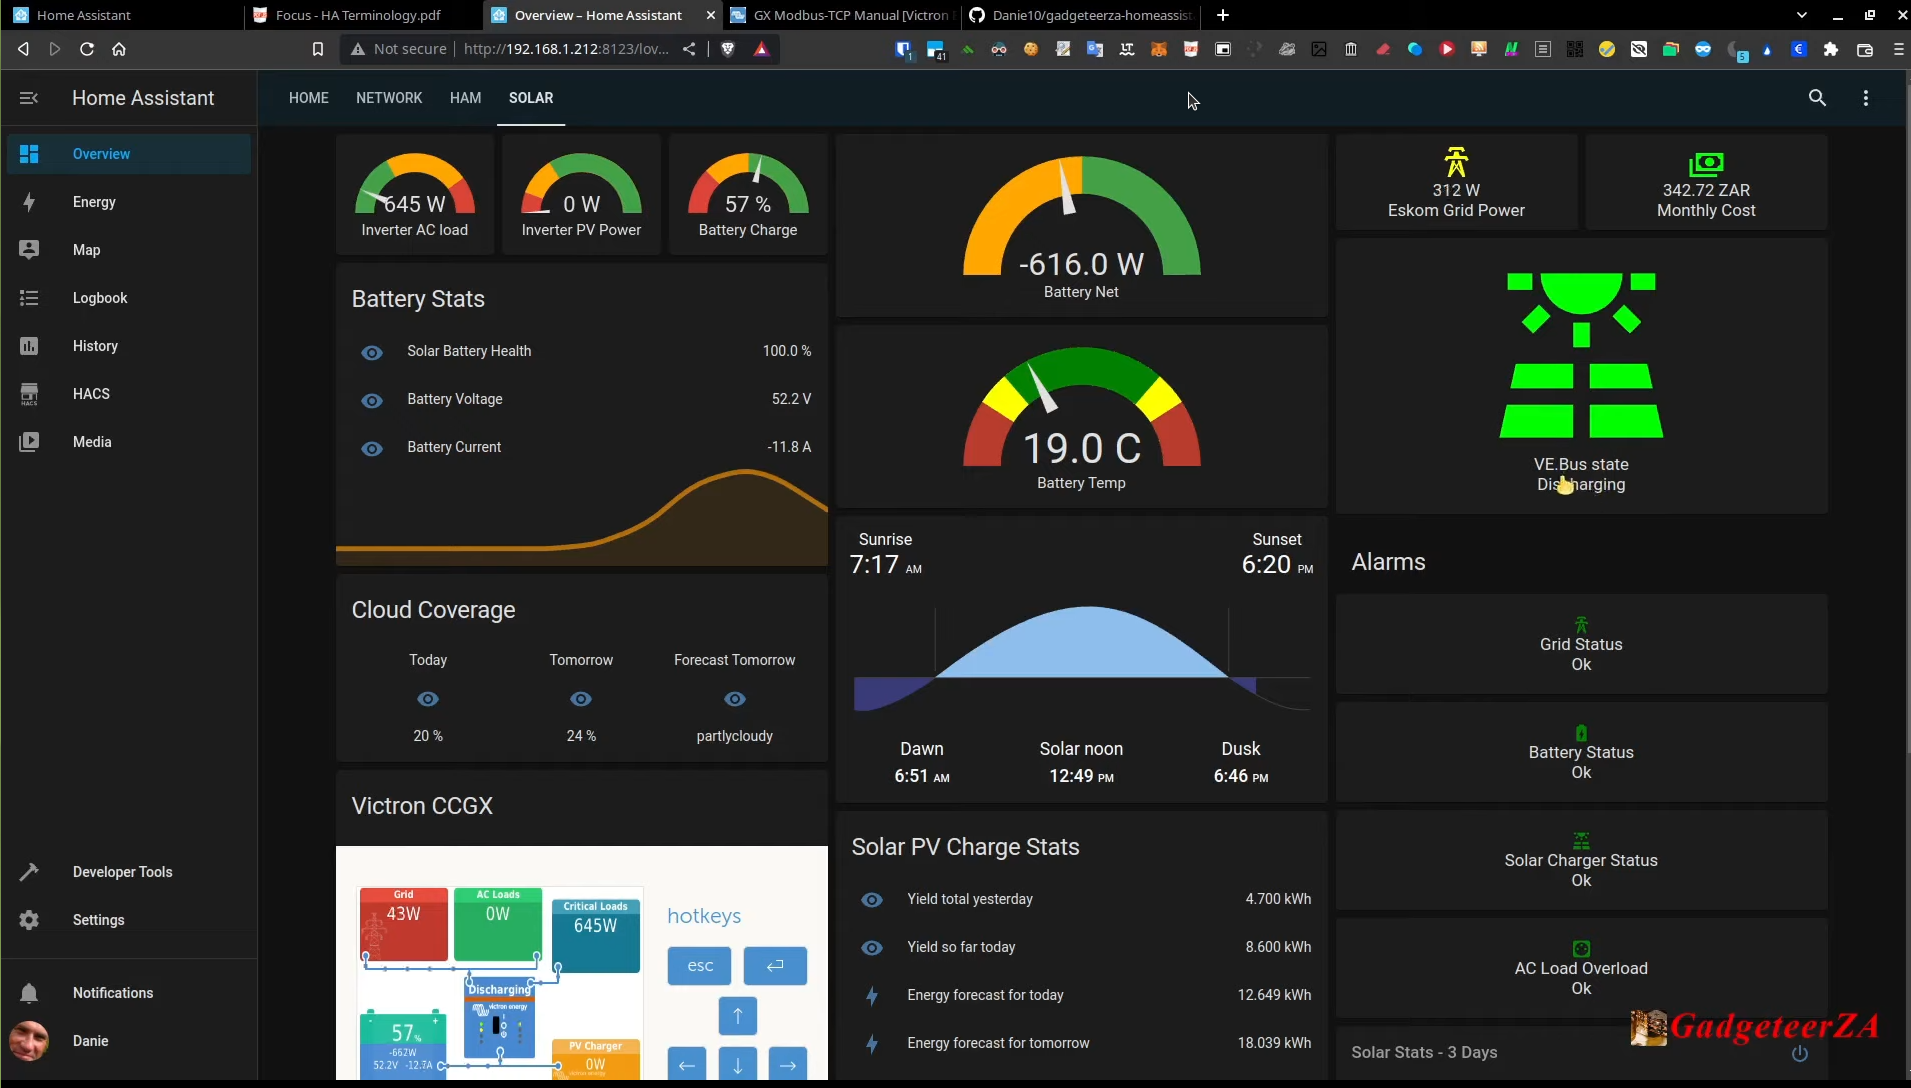Open HACS from the sidebar
The image size is (1911, 1088).
91,394
